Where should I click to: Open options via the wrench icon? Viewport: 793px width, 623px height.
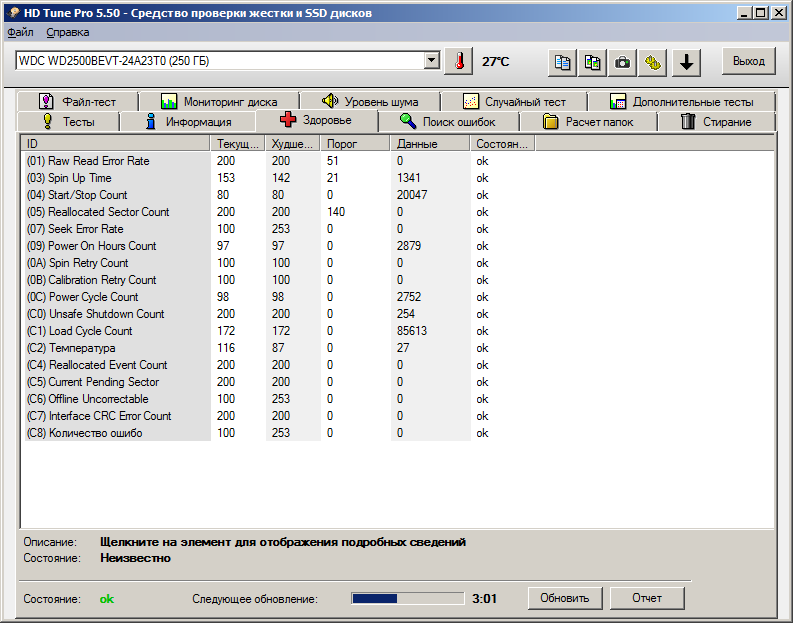click(x=653, y=62)
